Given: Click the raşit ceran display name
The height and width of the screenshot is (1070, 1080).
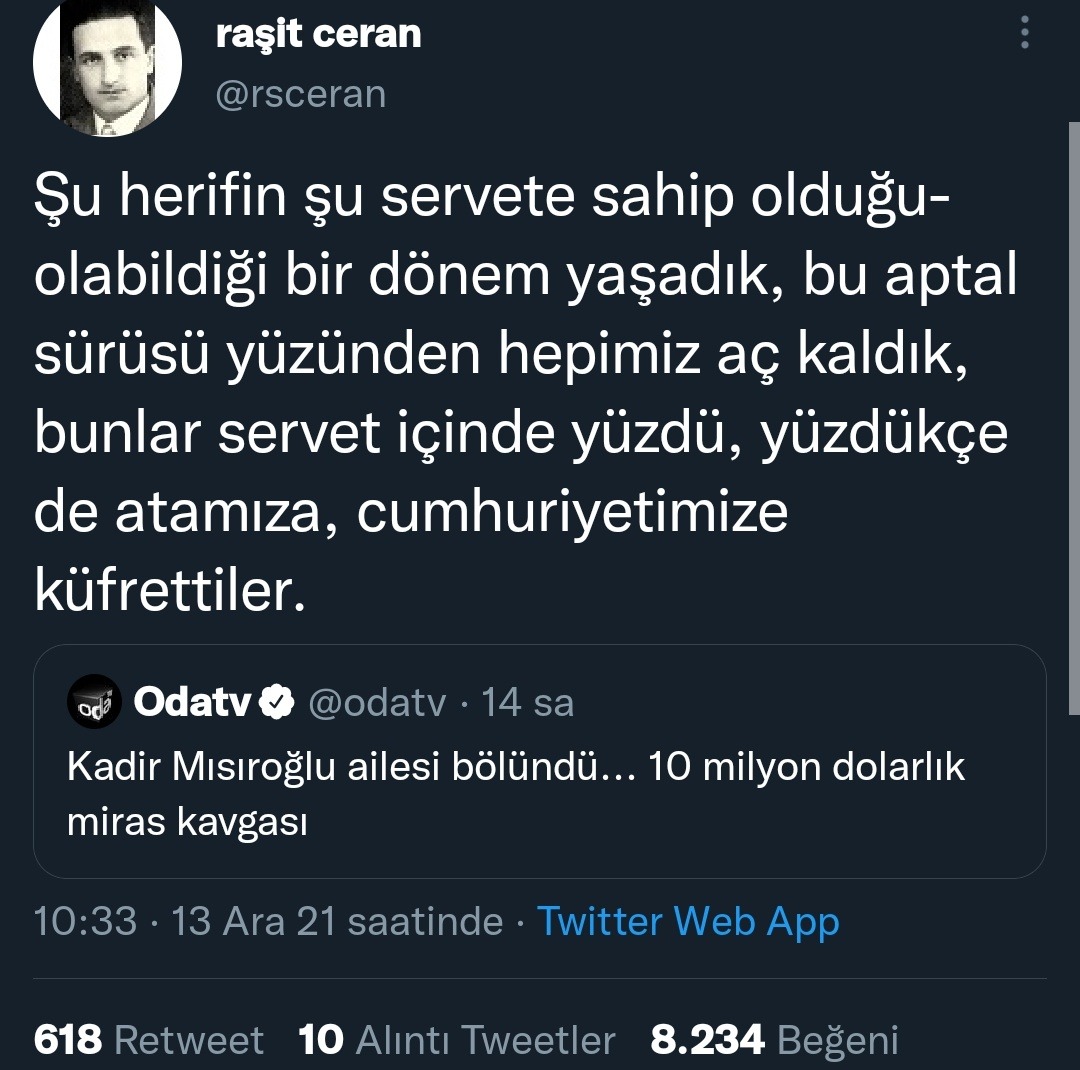Looking at the screenshot, I should [x=318, y=35].
